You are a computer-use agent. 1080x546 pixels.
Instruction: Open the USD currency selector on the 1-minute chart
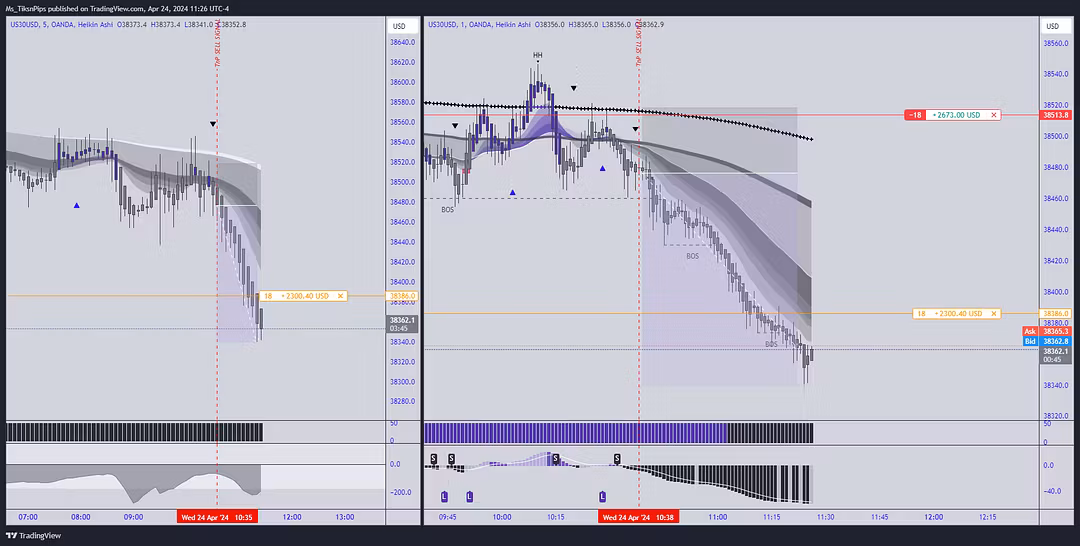(x=1052, y=26)
